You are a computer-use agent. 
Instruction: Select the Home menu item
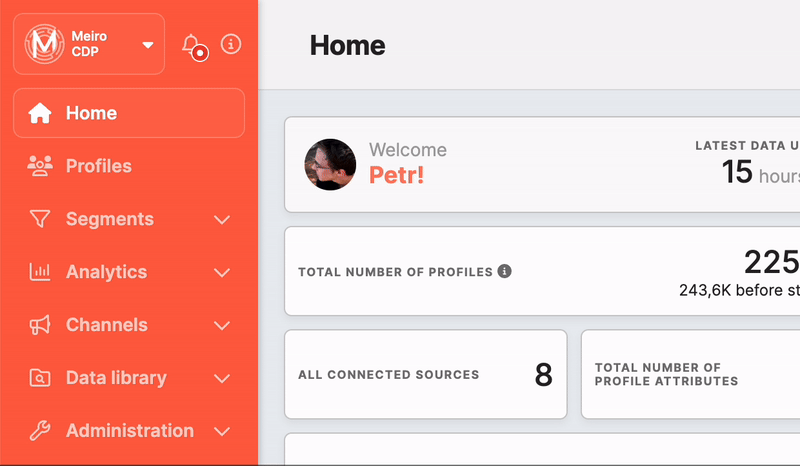(92, 113)
